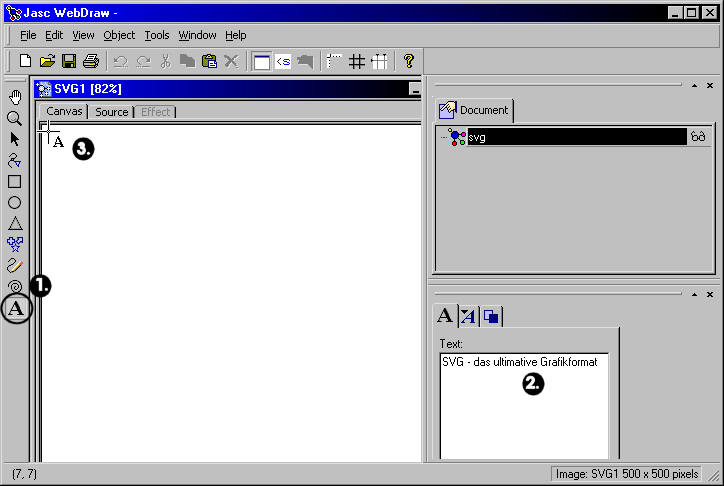Collapse the text properties panel arrow

[x=694, y=294]
